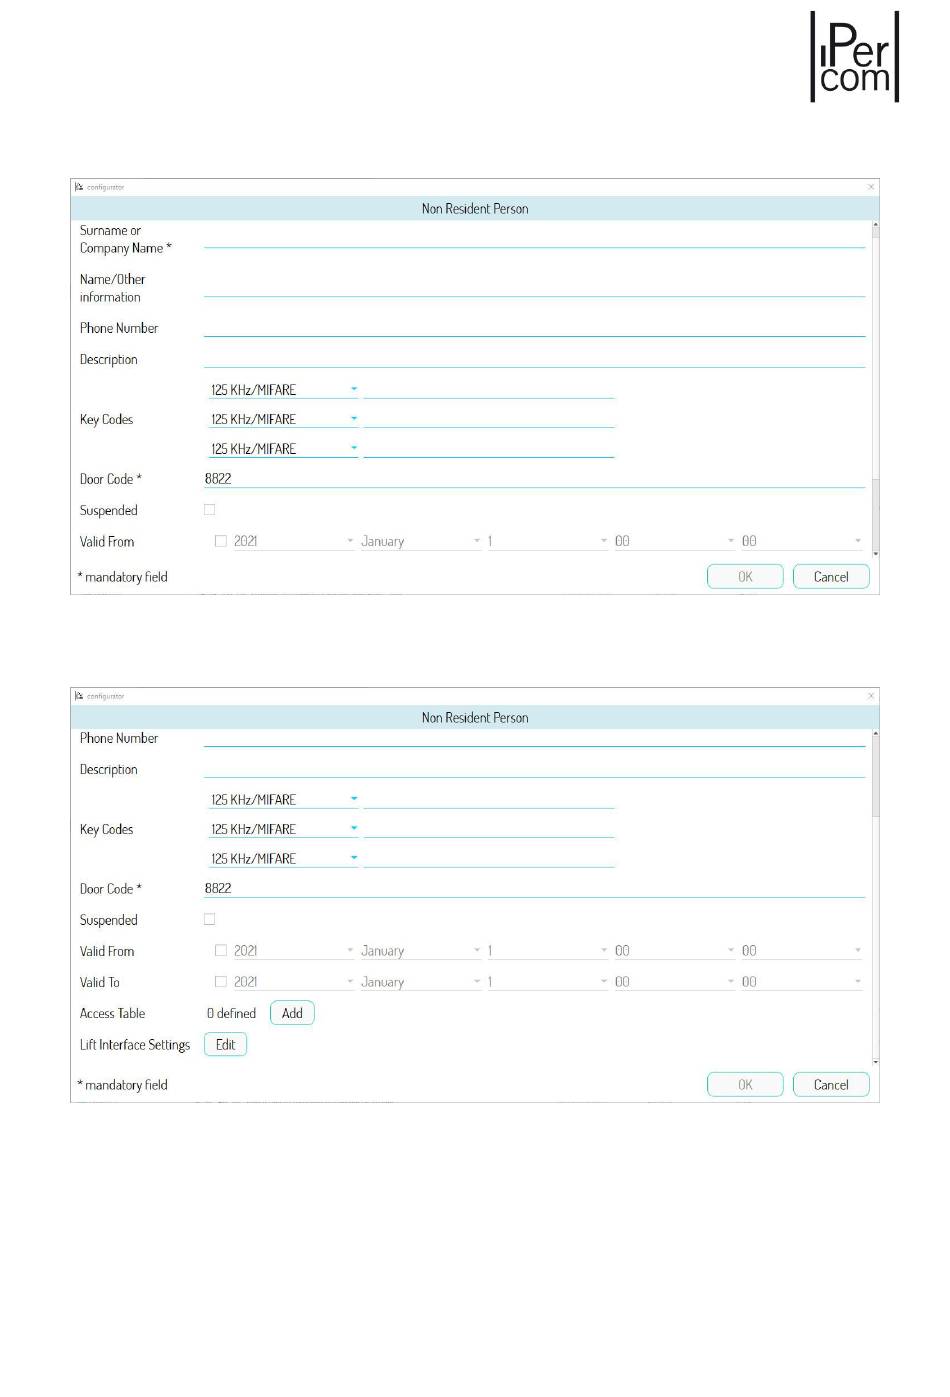Click Phone Number field in upper dialog
This screenshot has width=950, height=1397.
tap(534, 327)
